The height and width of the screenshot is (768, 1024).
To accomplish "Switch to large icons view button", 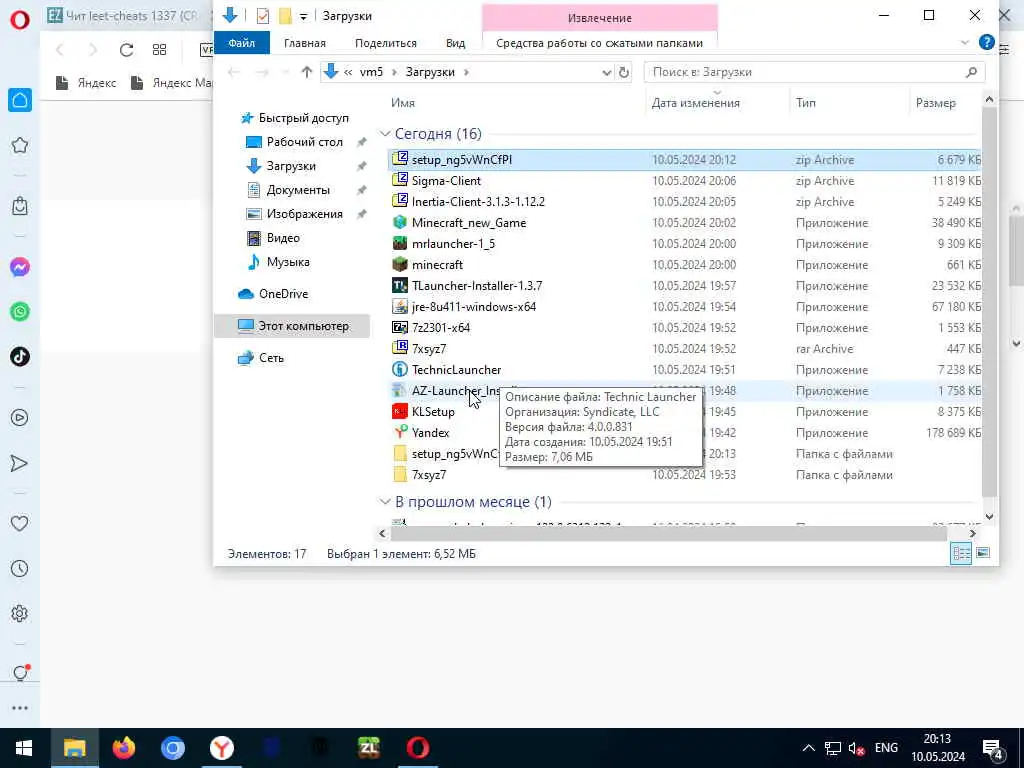I will coord(983,553).
